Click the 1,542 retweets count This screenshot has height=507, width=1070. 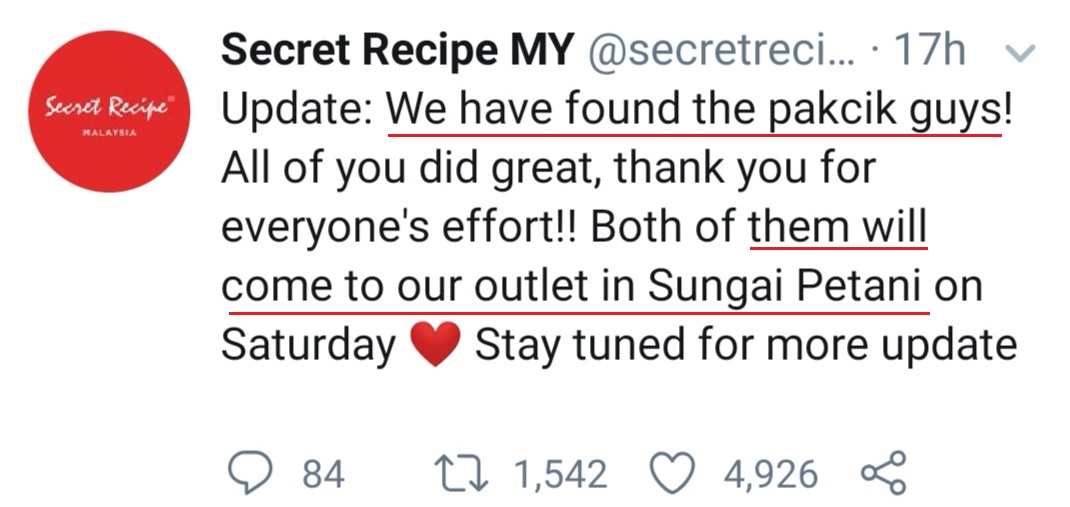560,474
